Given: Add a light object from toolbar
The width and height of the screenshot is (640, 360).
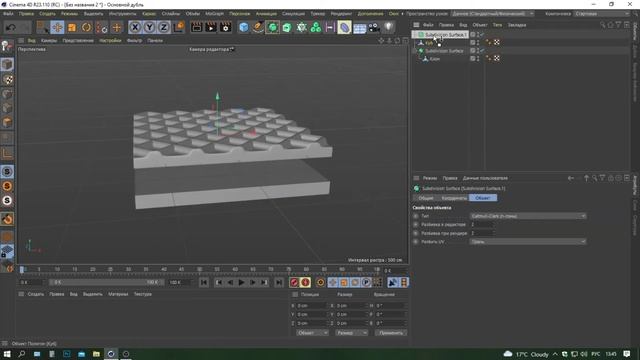Looking at the screenshot, I should pos(388,27).
